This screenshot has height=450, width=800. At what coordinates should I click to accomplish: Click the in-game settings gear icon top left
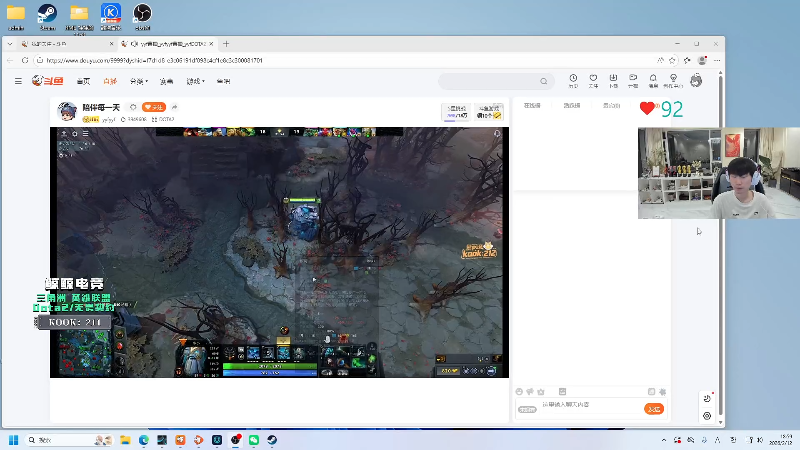(74, 134)
